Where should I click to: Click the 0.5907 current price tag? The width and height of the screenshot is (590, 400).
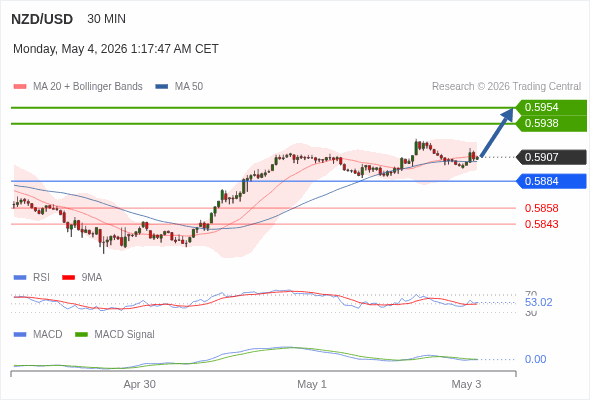pyautogui.click(x=551, y=157)
